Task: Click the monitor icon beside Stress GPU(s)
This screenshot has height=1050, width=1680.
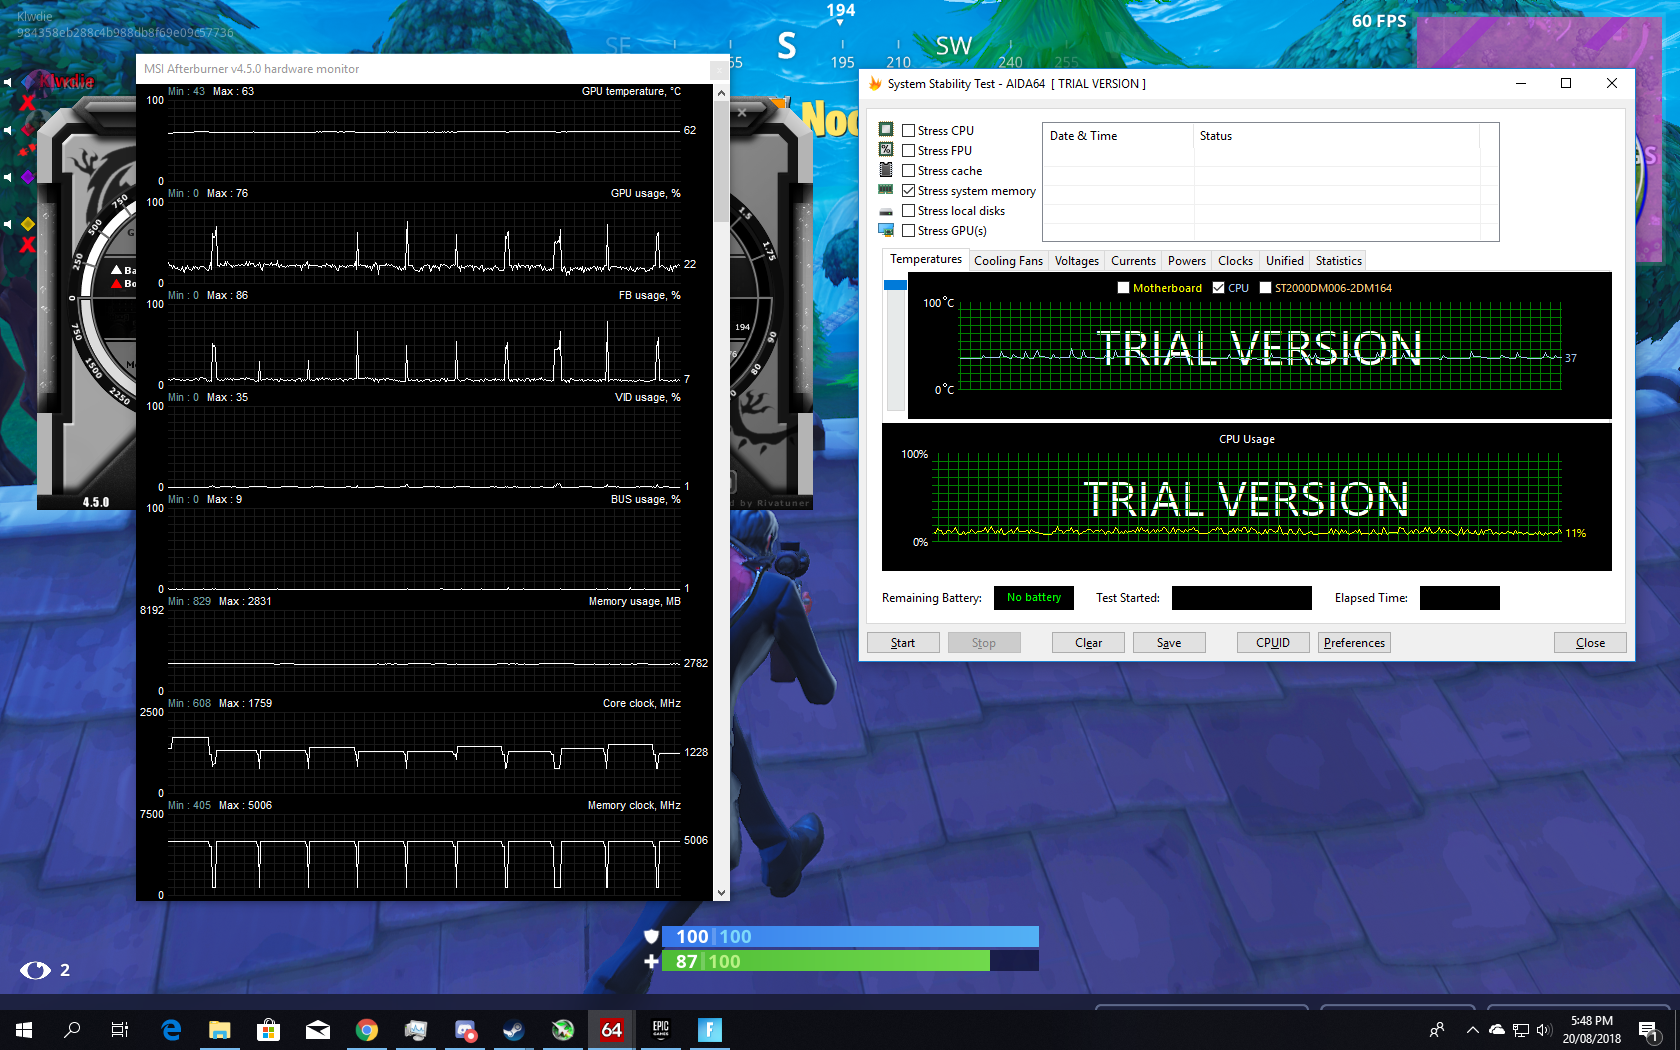Action: (886, 230)
